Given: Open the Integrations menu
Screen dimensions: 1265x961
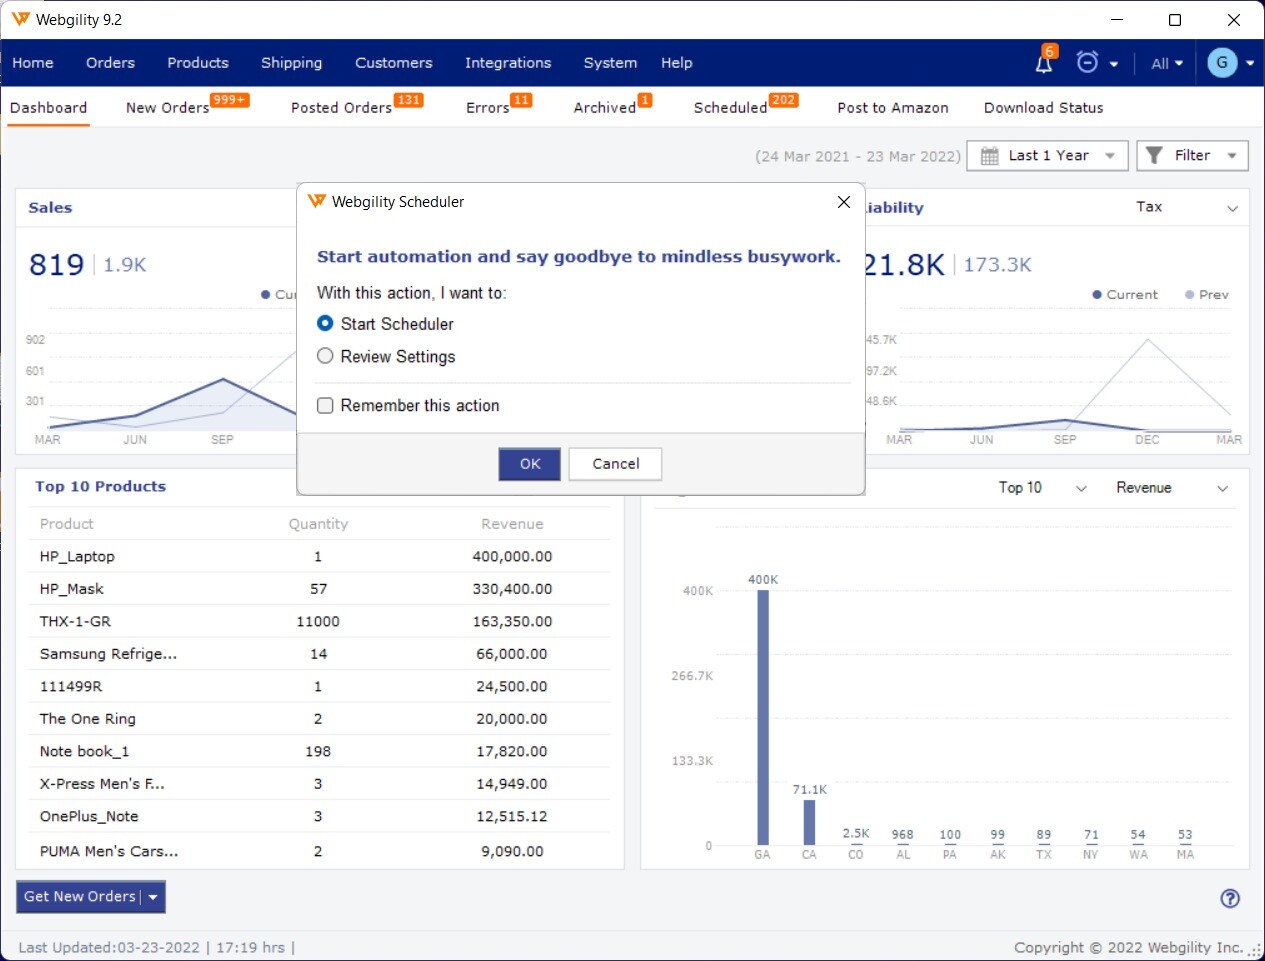Looking at the screenshot, I should (508, 62).
